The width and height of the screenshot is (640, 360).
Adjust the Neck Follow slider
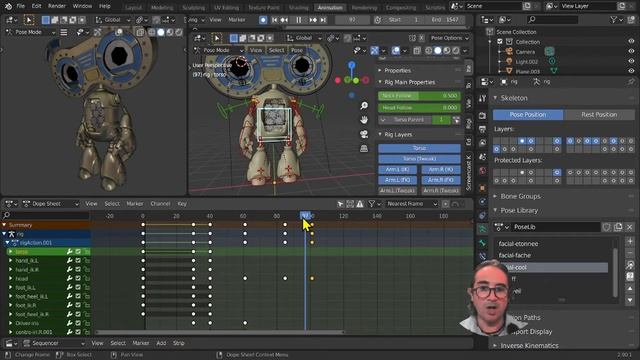[x=419, y=96]
